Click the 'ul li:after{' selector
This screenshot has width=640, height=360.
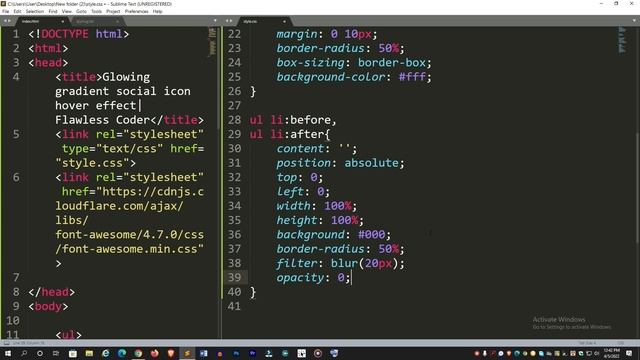pos(290,134)
